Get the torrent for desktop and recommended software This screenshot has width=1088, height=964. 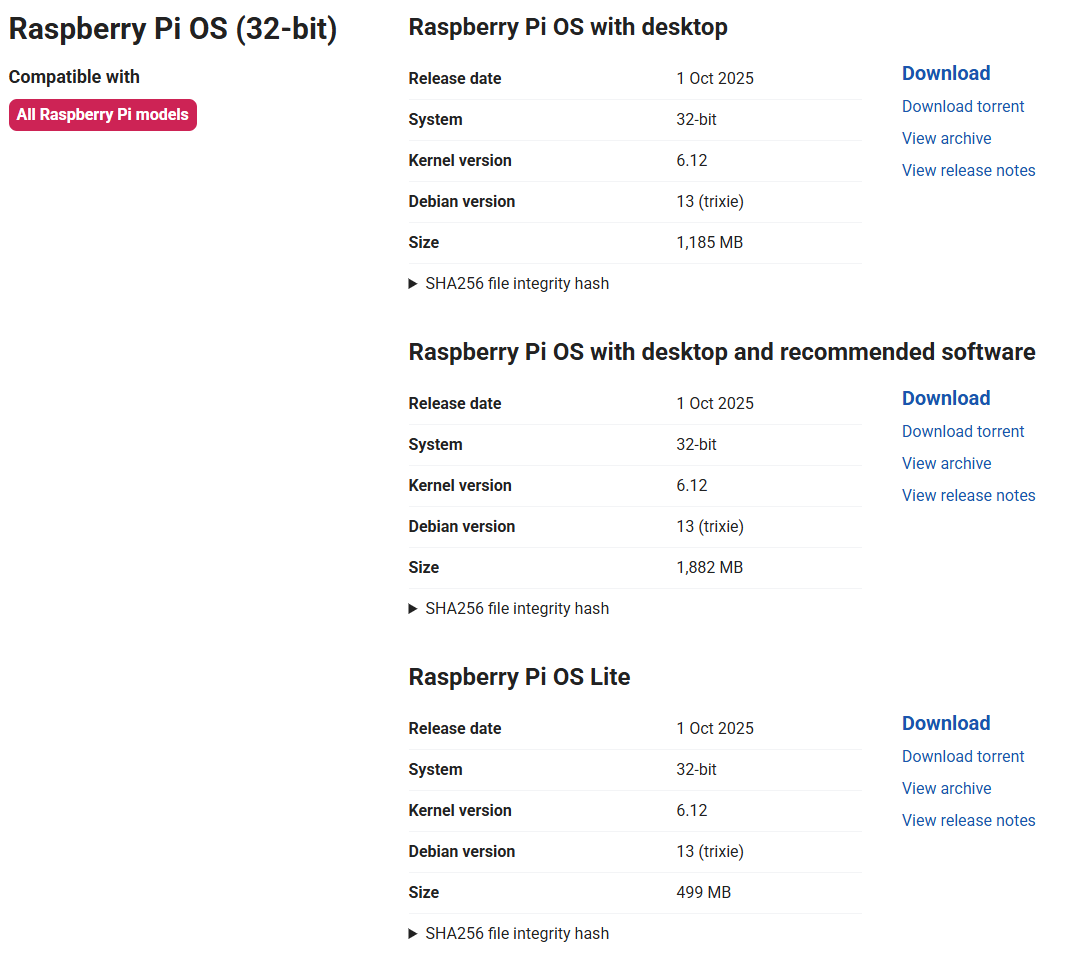tap(963, 432)
